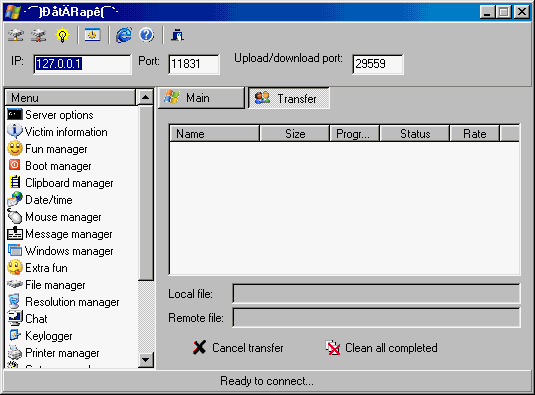The height and width of the screenshot is (395, 535).
Task: Click the yellow lightbulb toolbar icon
Action: point(62,35)
